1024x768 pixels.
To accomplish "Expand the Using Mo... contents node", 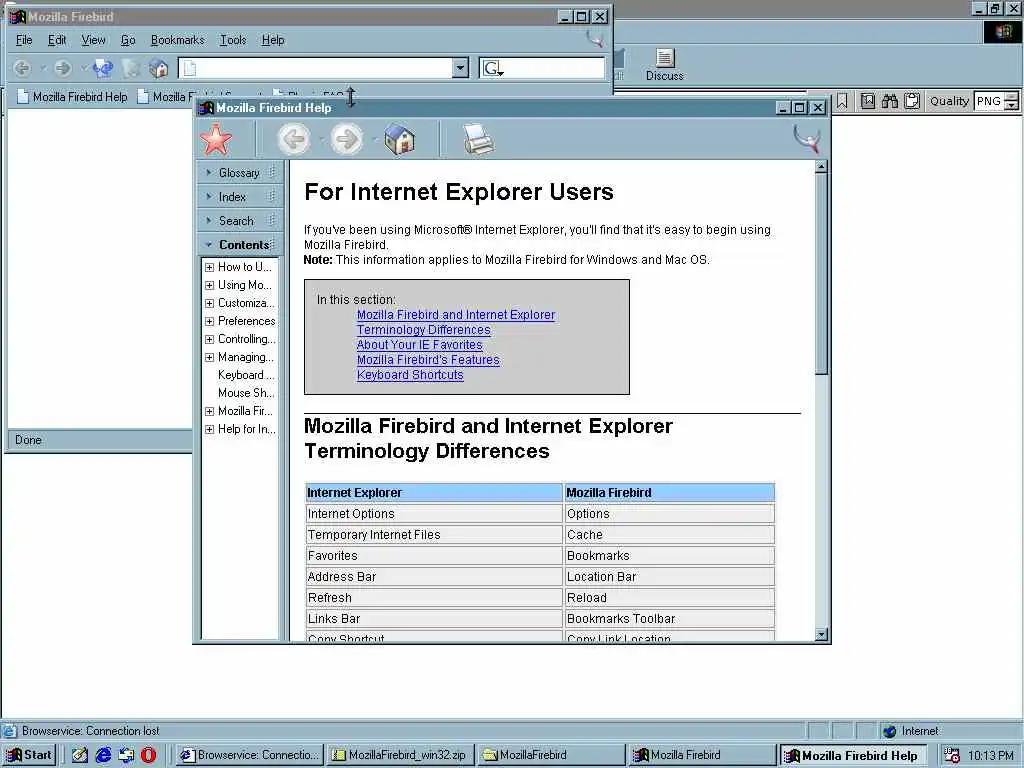I will click(209, 285).
